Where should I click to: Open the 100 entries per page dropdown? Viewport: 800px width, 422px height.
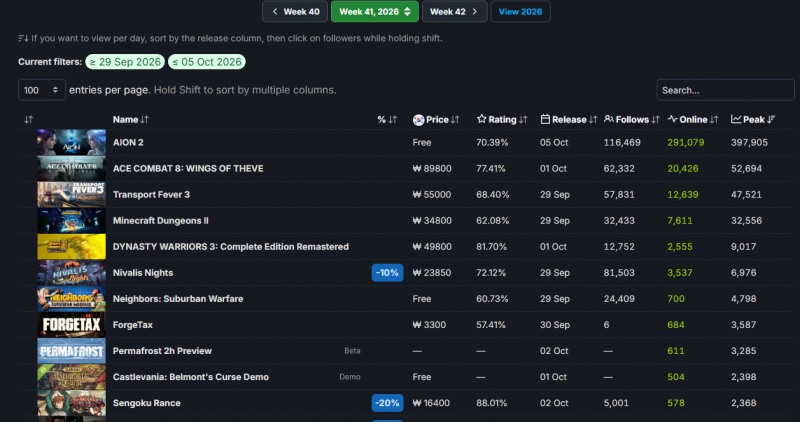(42, 90)
